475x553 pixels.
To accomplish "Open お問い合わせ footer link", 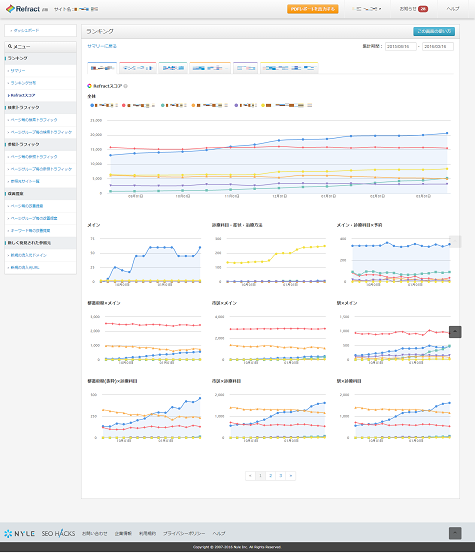I will 95,534.
